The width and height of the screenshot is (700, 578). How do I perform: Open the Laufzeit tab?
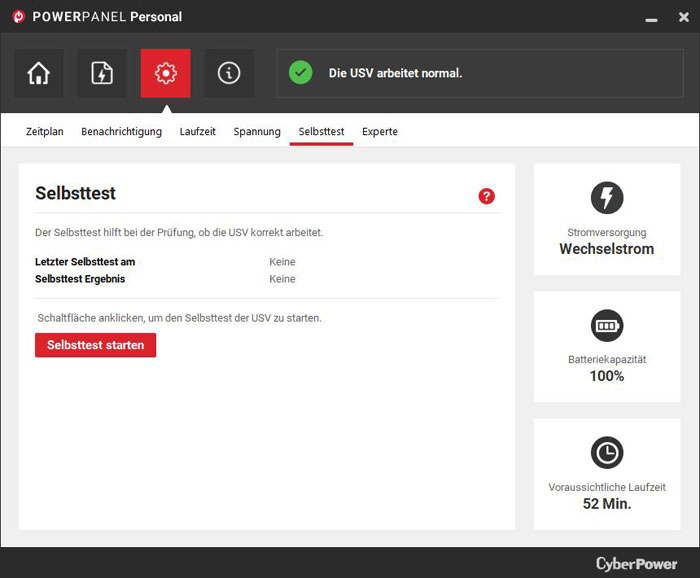pos(197,131)
